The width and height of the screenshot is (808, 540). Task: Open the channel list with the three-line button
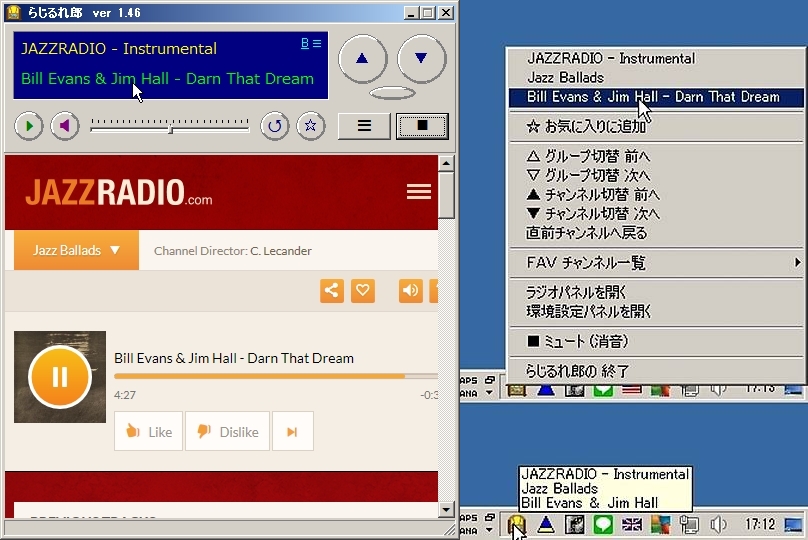click(364, 126)
